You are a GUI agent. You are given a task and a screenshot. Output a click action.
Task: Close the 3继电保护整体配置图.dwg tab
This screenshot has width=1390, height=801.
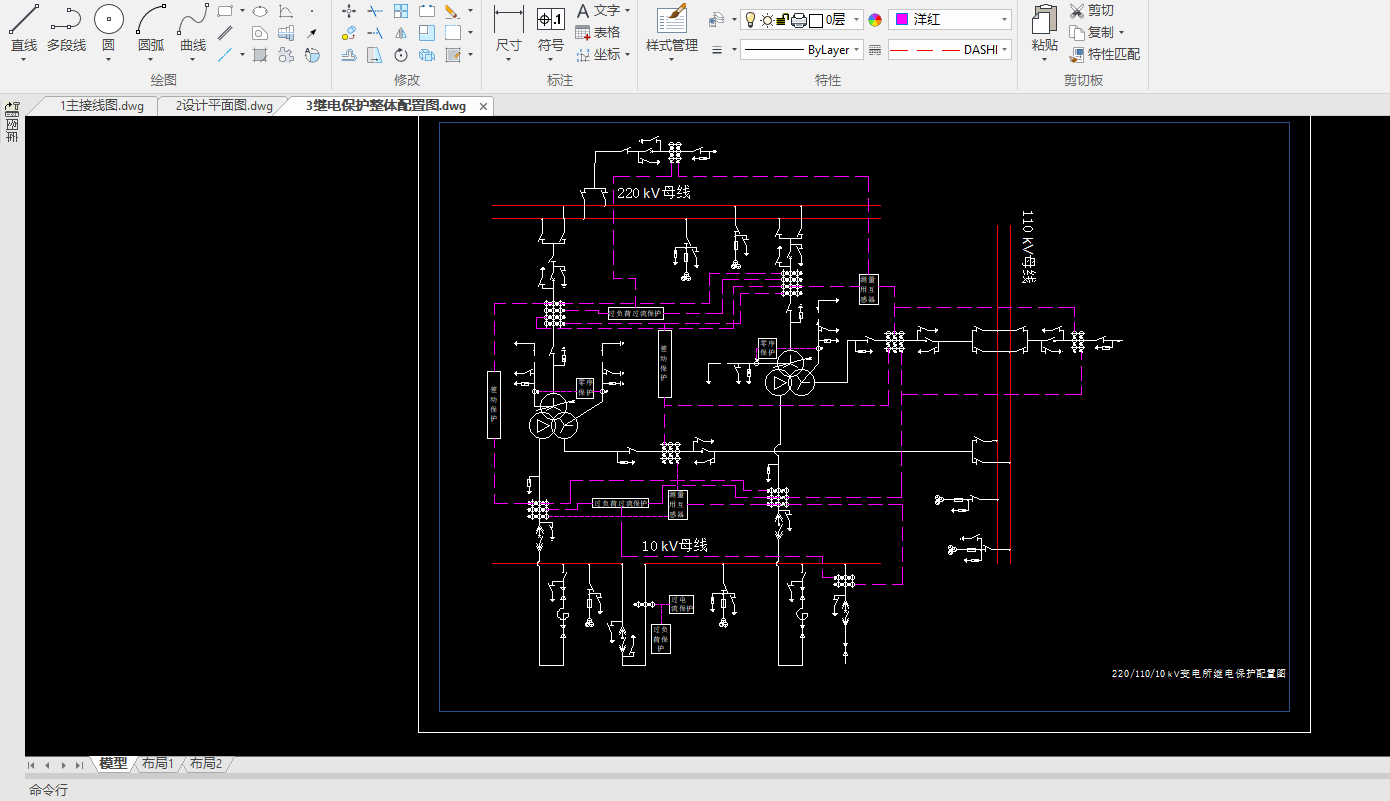(483, 106)
